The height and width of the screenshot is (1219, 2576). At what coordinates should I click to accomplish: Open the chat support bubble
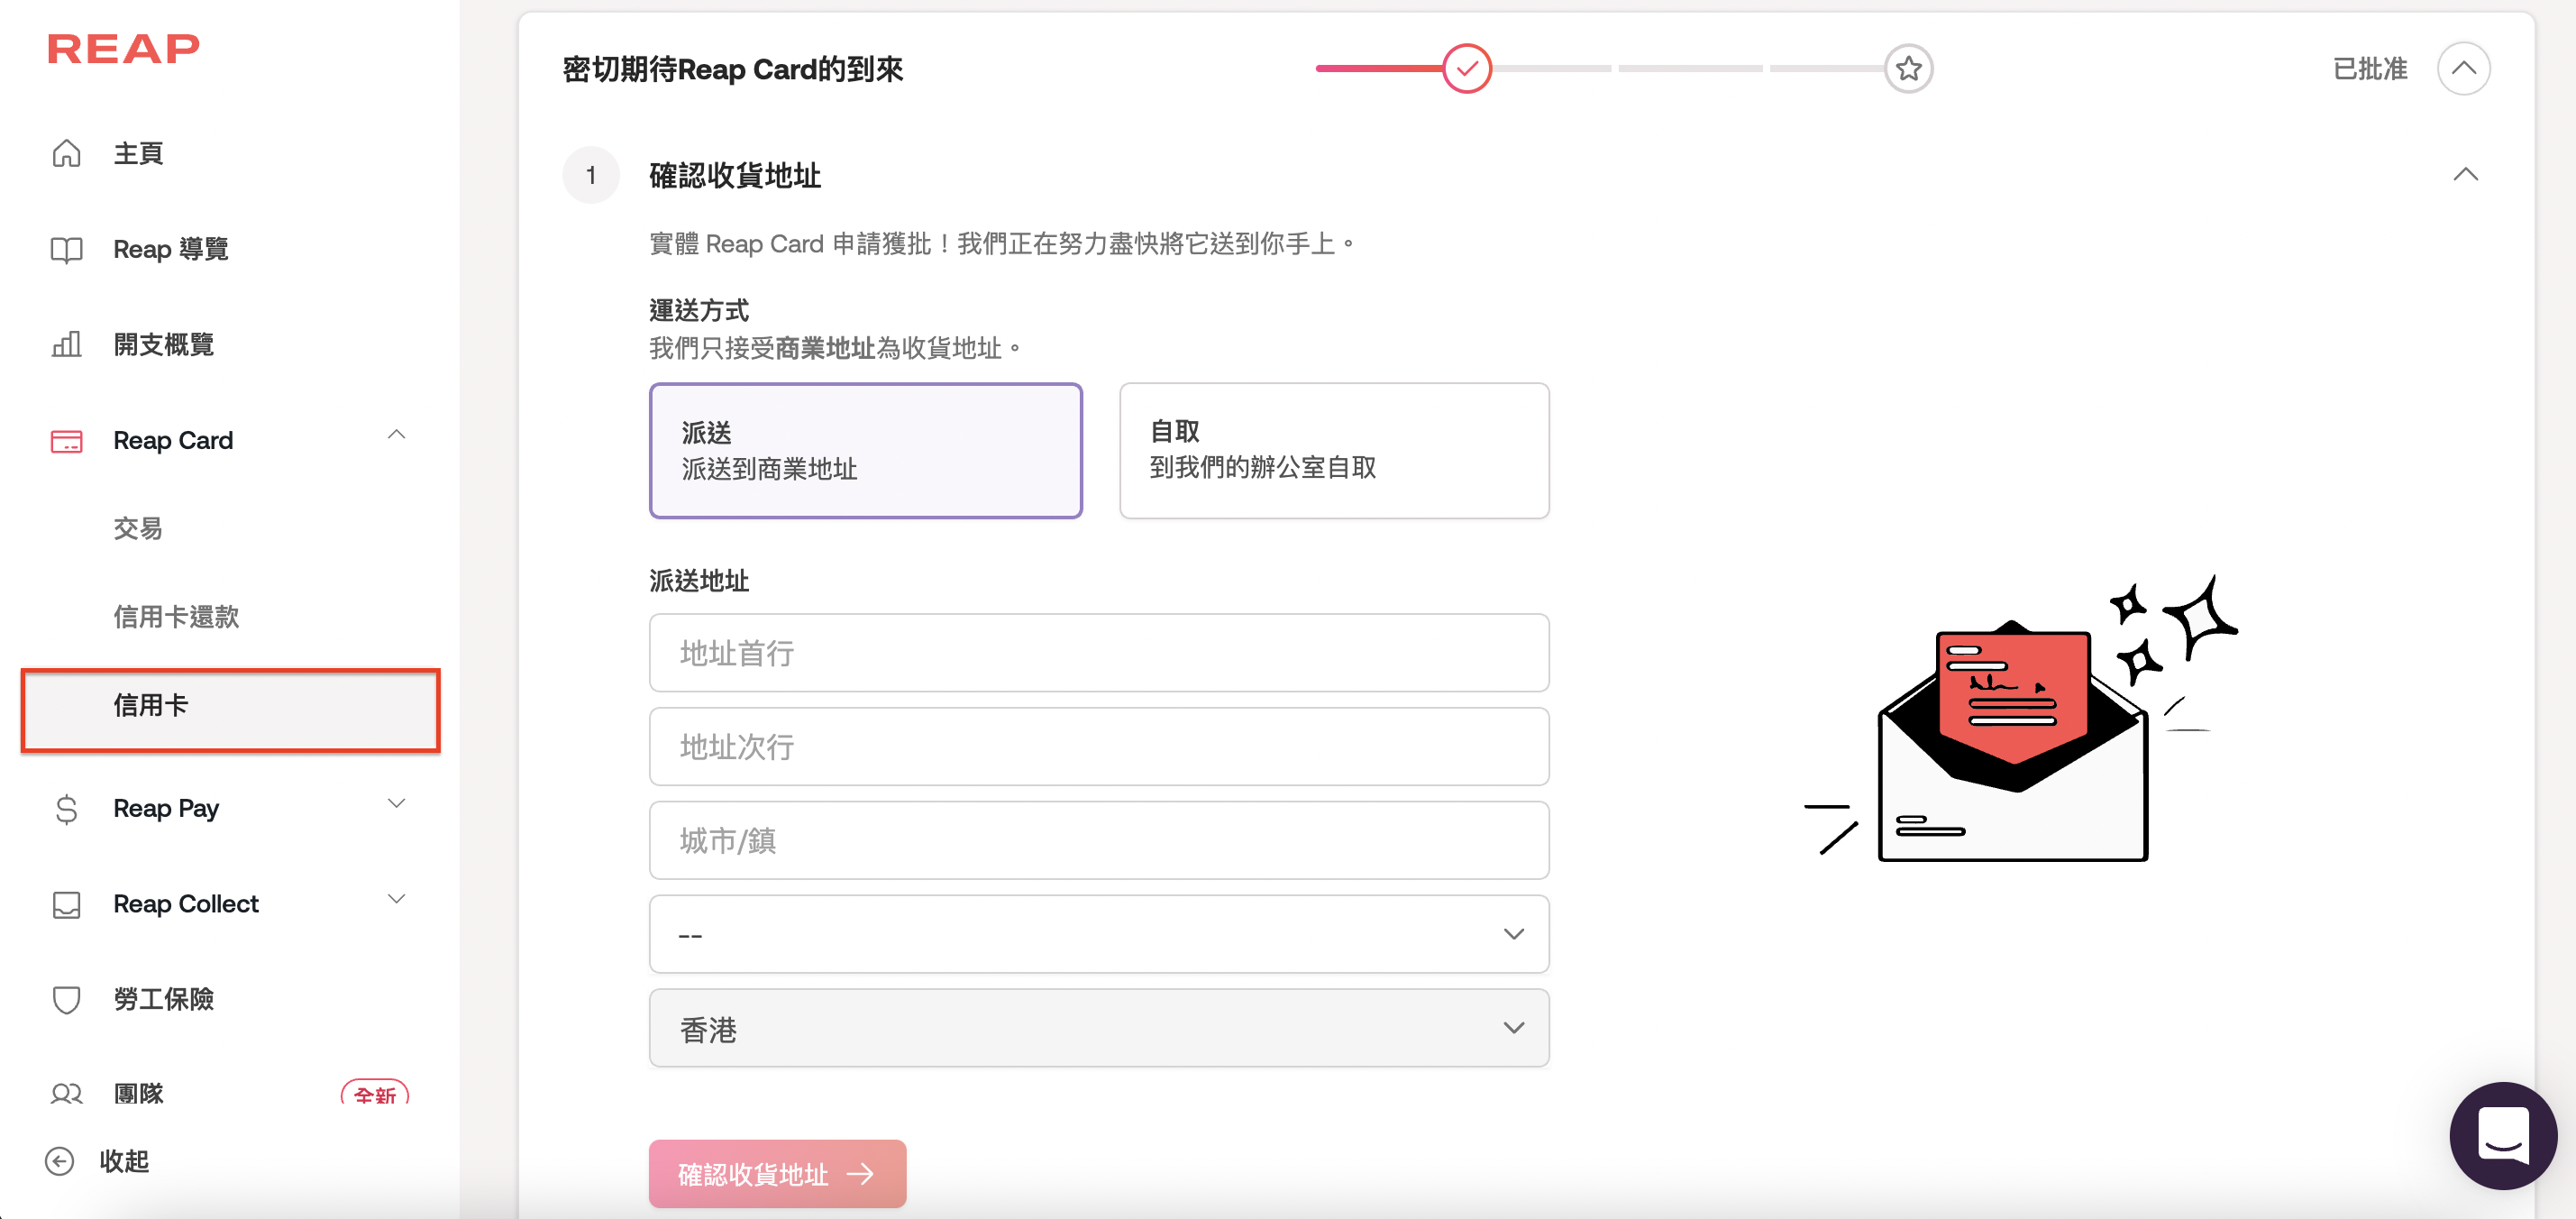pos(2502,1135)
